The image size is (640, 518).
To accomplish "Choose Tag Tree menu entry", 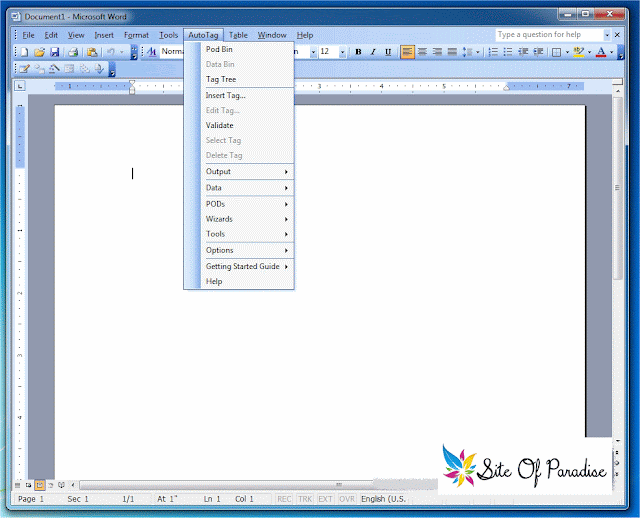I will pos(247,79).
